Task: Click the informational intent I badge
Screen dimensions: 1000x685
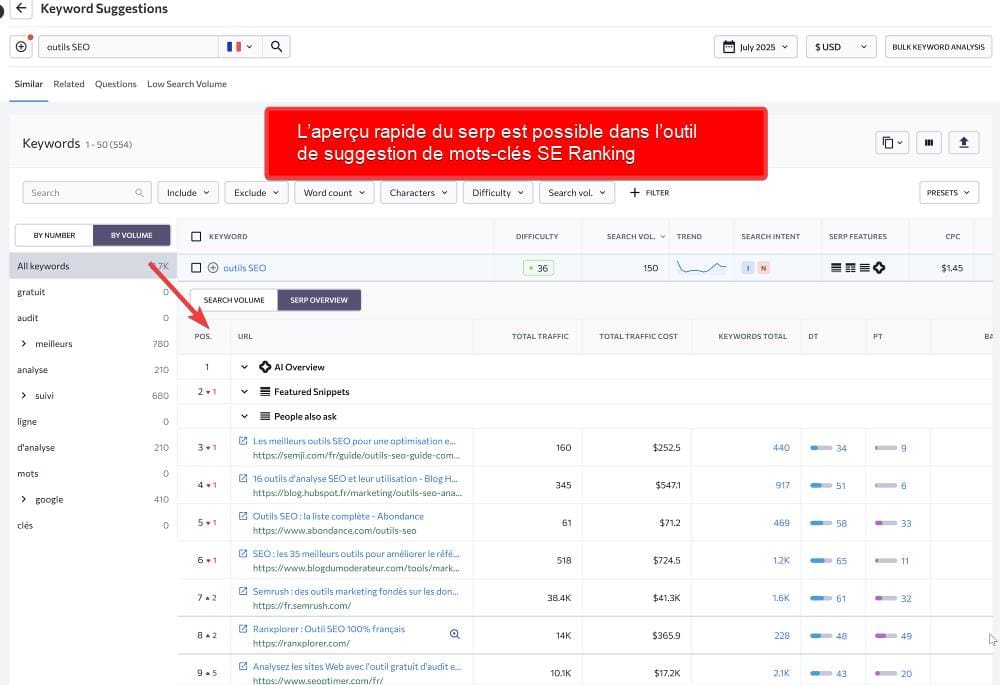Action: (x=747, y=268)
